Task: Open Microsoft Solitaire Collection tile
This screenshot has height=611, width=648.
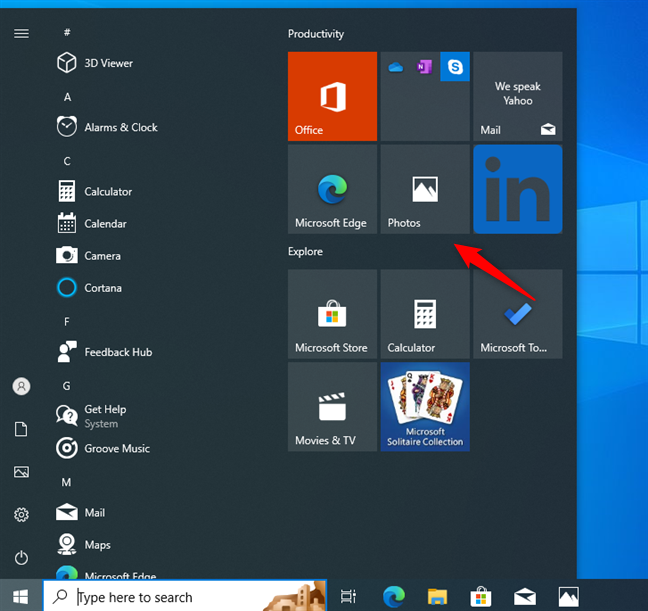Action: [425, 406]
